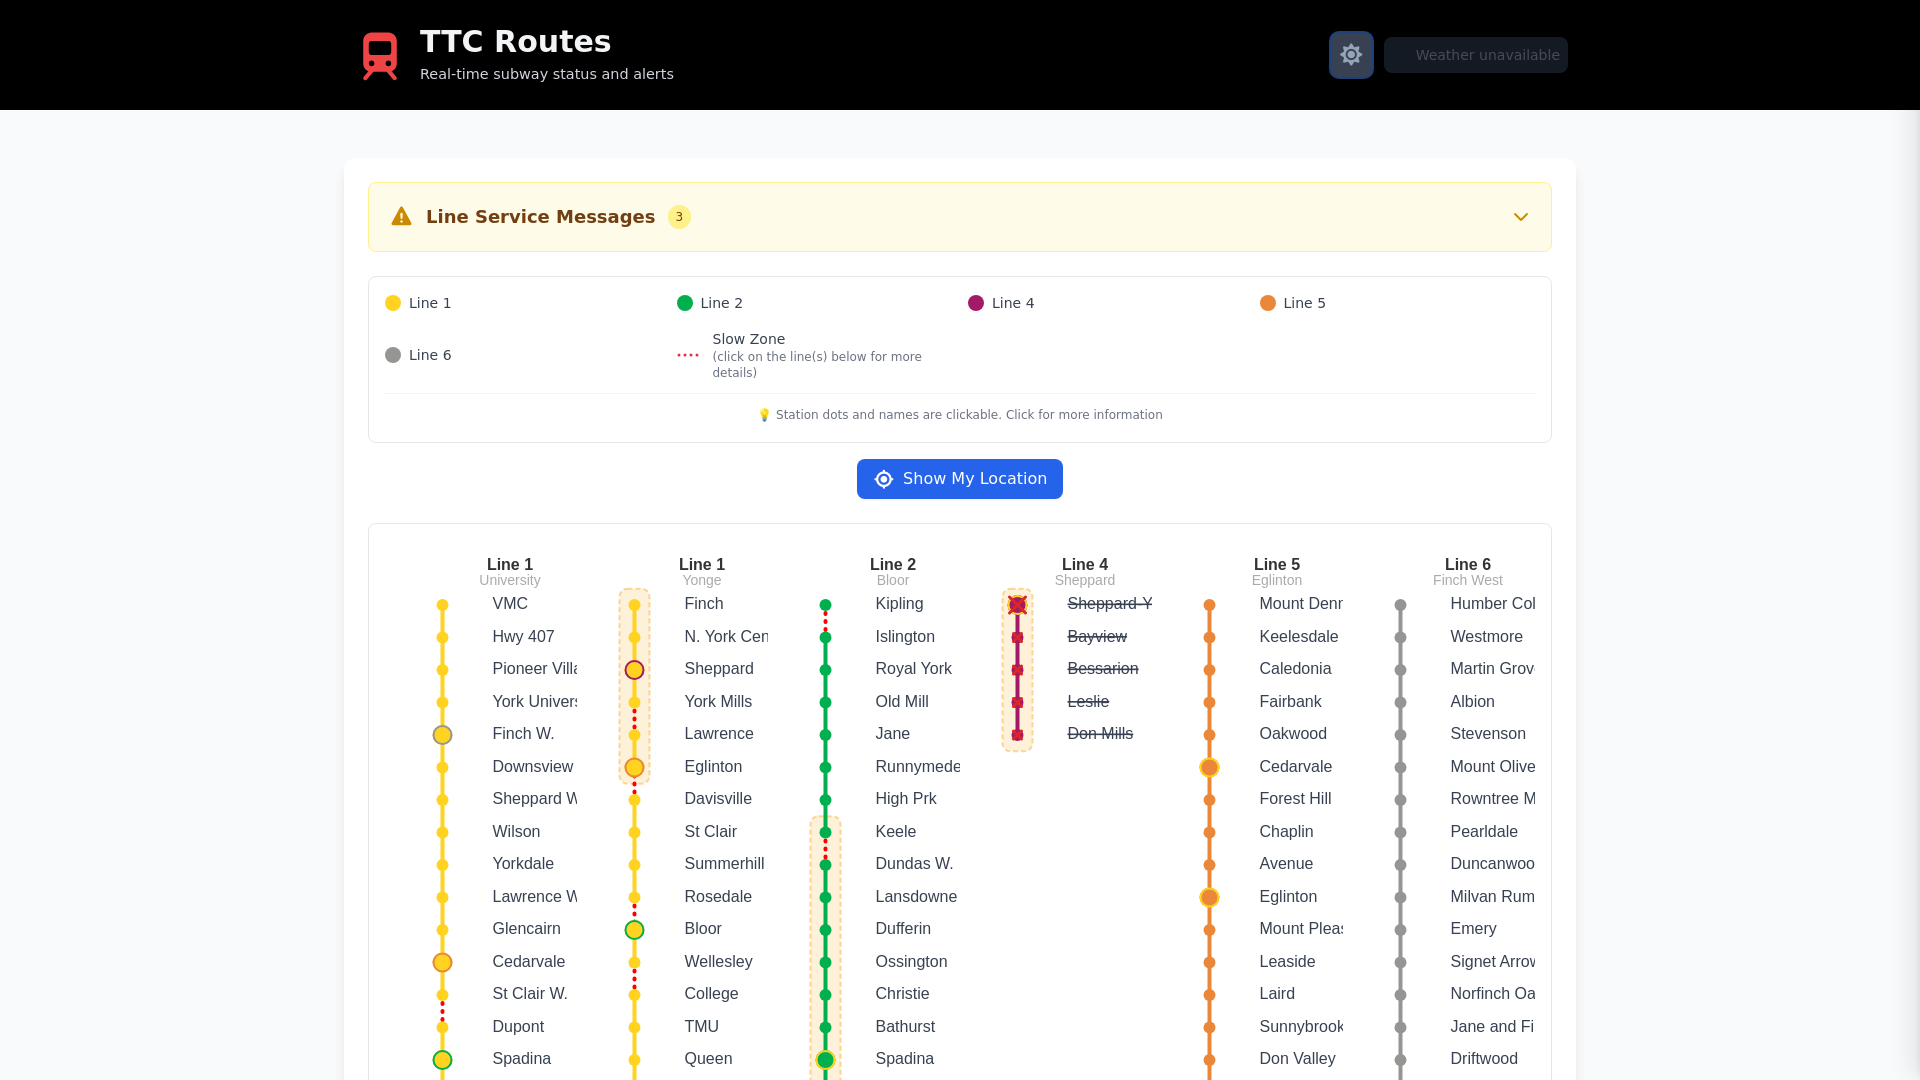Click the grey Line 6 legend swatch
Viewport: 1920px width, 1080px height.
click(393, 355)
